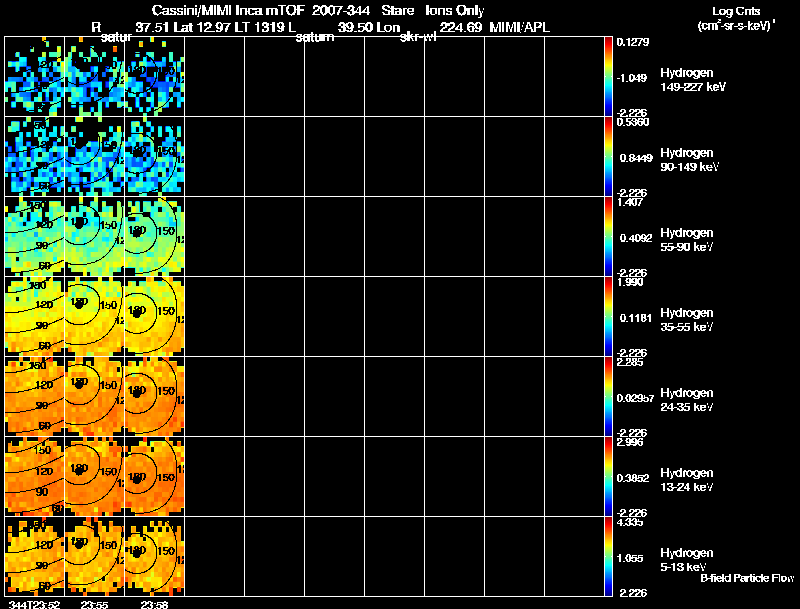800x609 pixels.
Task: Choose the Hydrogen 24-35 keV image at 23:55
Action: click(94, 396)
